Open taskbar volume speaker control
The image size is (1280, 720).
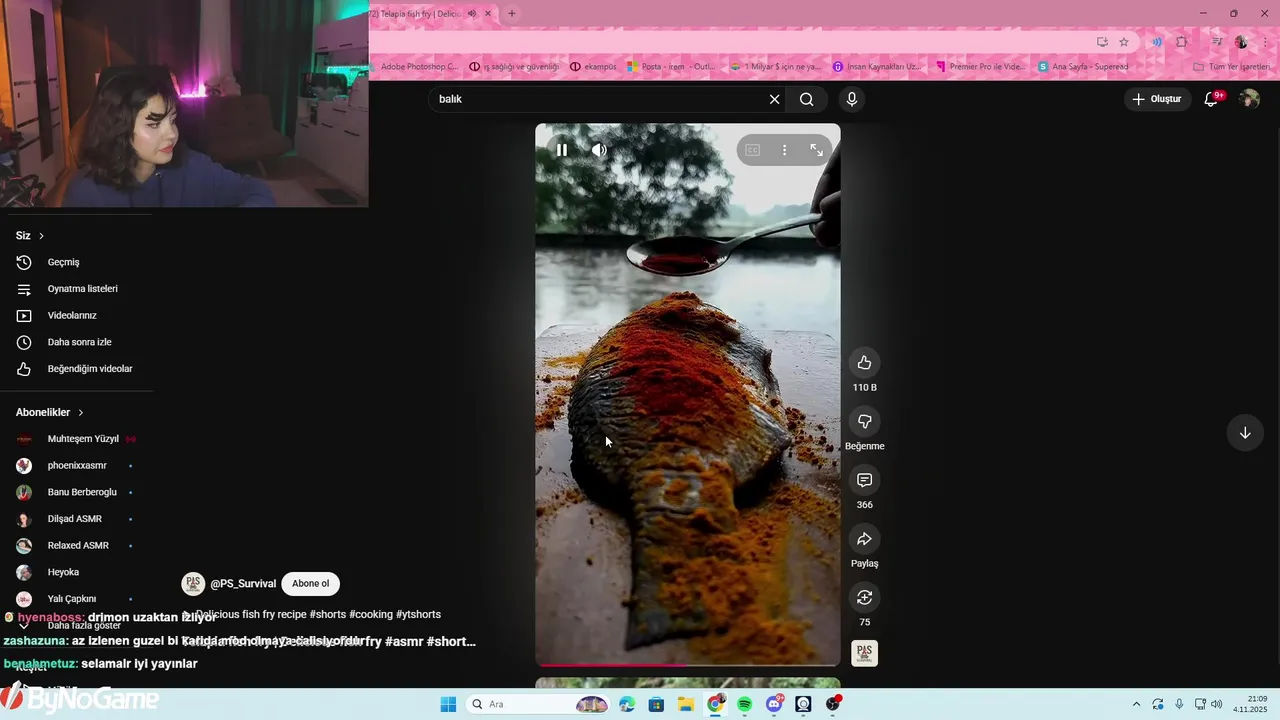(x=1217, y=704)
